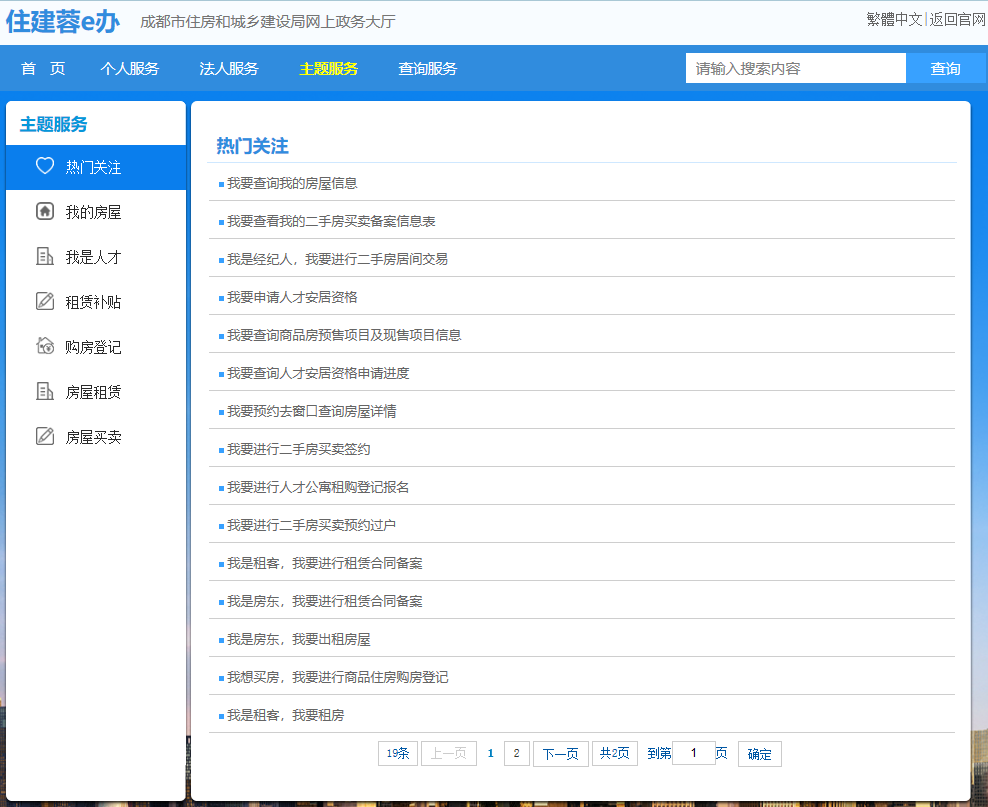
Task: Open 我是租客，我要进行租赁合同备案
Action: click(x=325, y=563)
